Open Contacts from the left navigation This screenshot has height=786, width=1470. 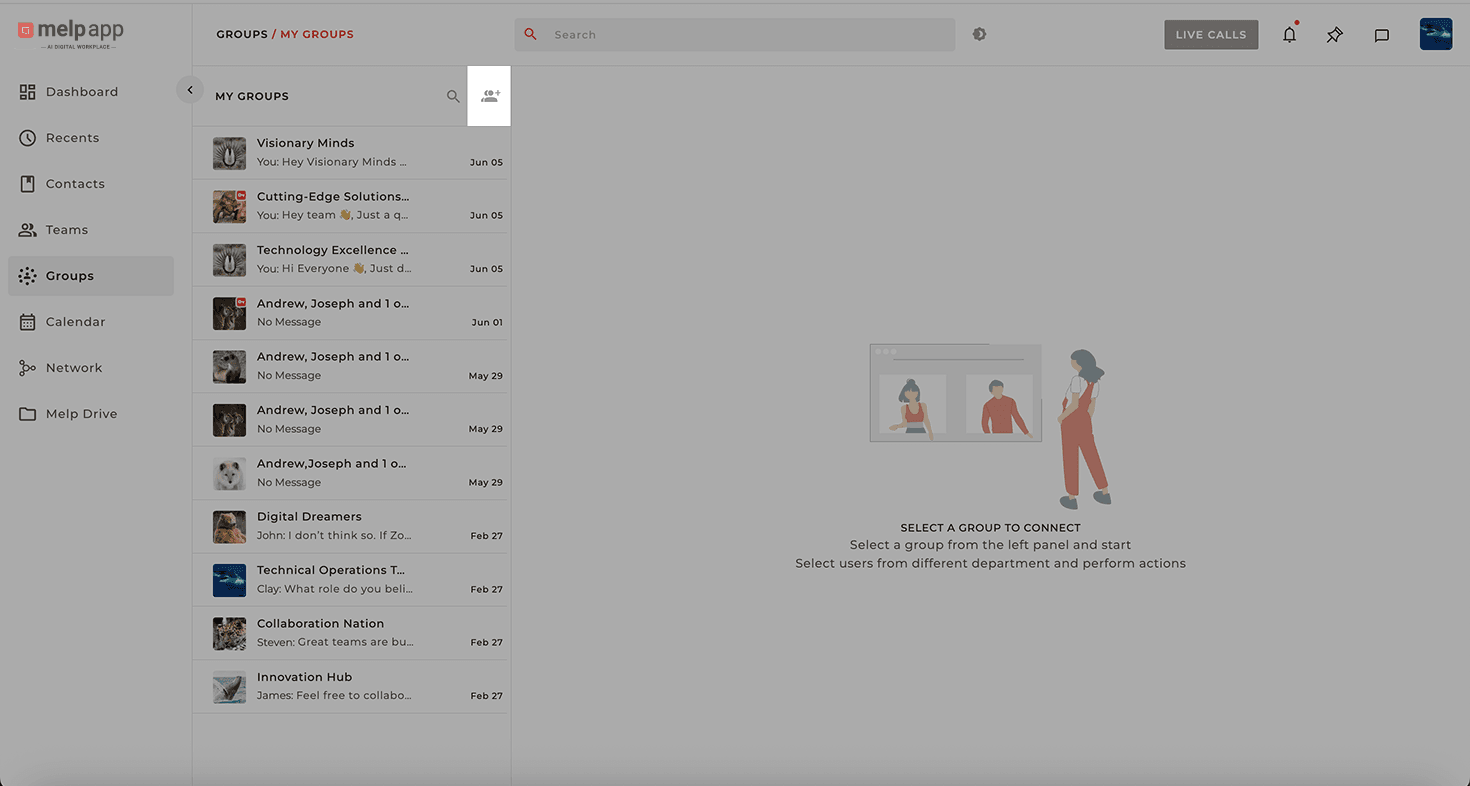pyautogui.click(x=75, y=183)
